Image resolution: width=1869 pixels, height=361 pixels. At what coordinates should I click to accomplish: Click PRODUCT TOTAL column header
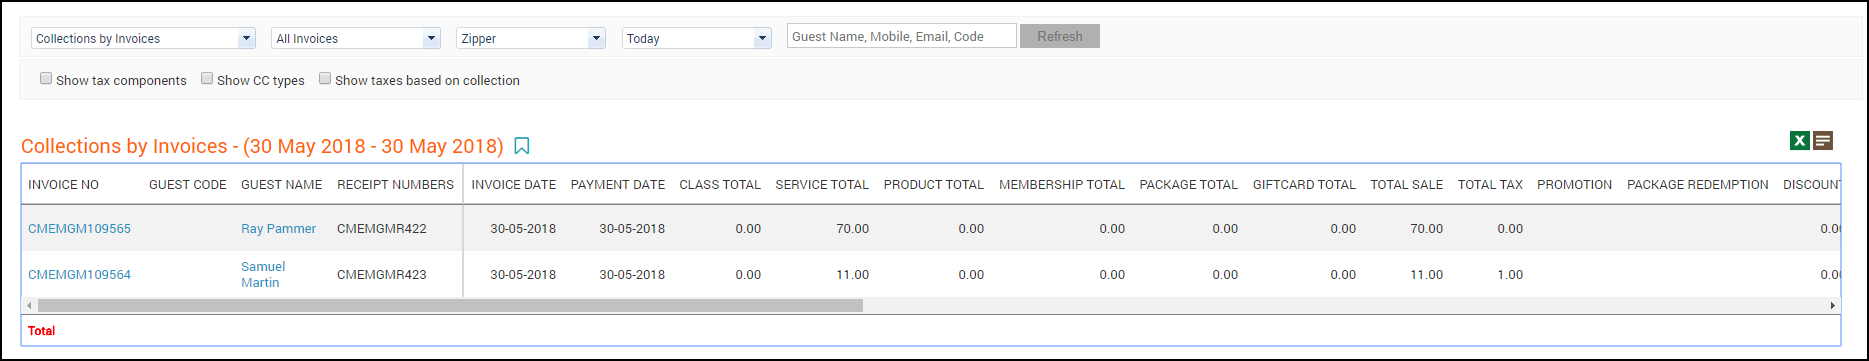[934, 185]
